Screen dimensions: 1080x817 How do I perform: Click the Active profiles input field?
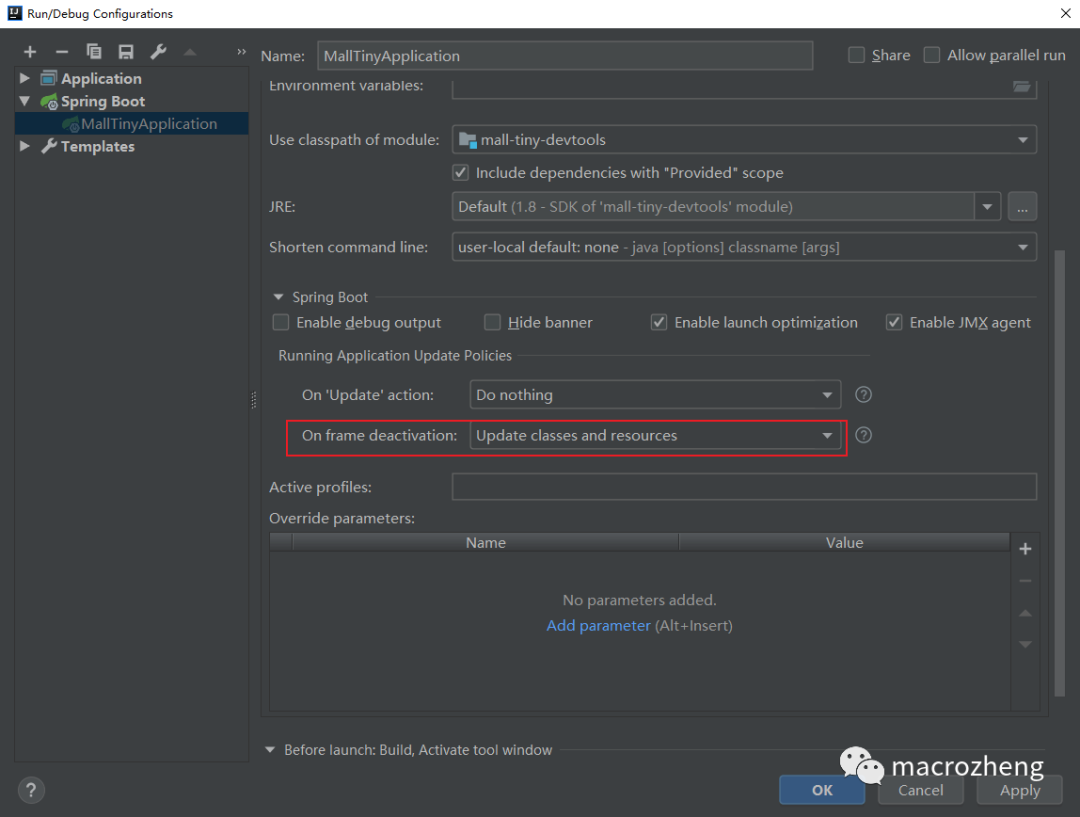(744, 487)
